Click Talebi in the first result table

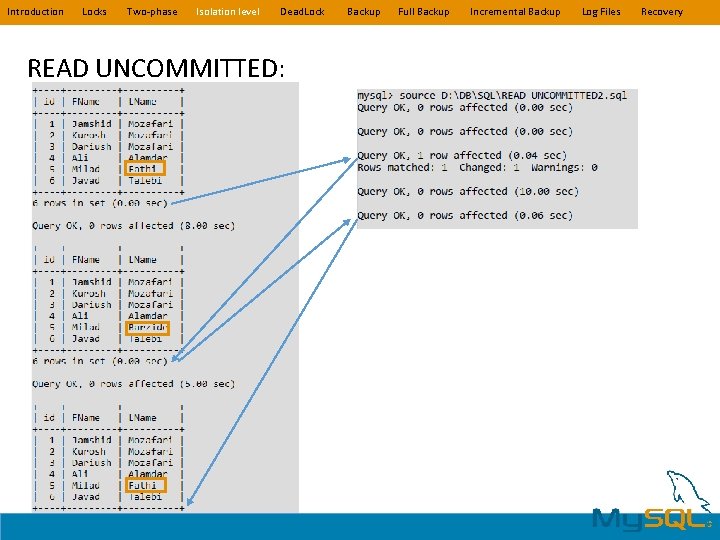click(x=145, y=180)
